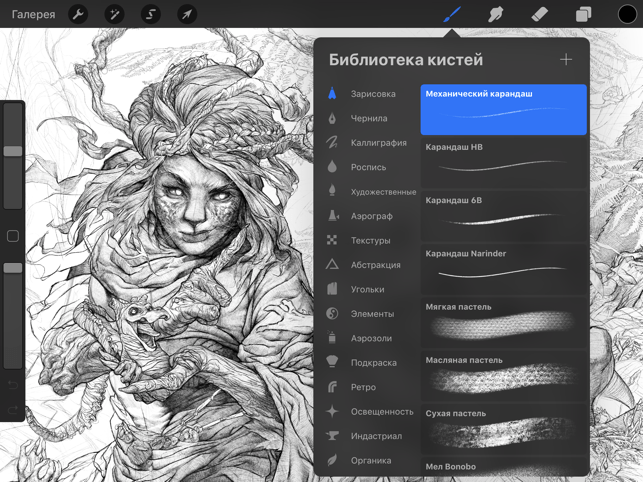Return to Галерея
Screen dimensions: 643x482
tap(33, 14)
